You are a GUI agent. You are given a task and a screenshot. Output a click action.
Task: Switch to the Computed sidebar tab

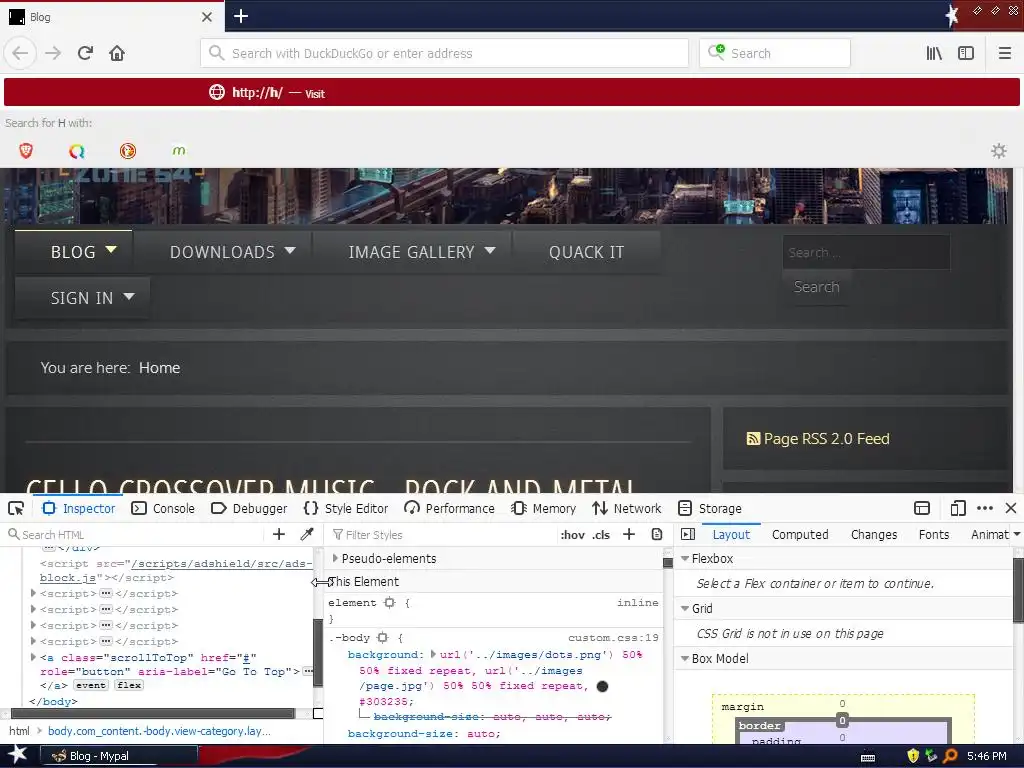tap(800, 534)
